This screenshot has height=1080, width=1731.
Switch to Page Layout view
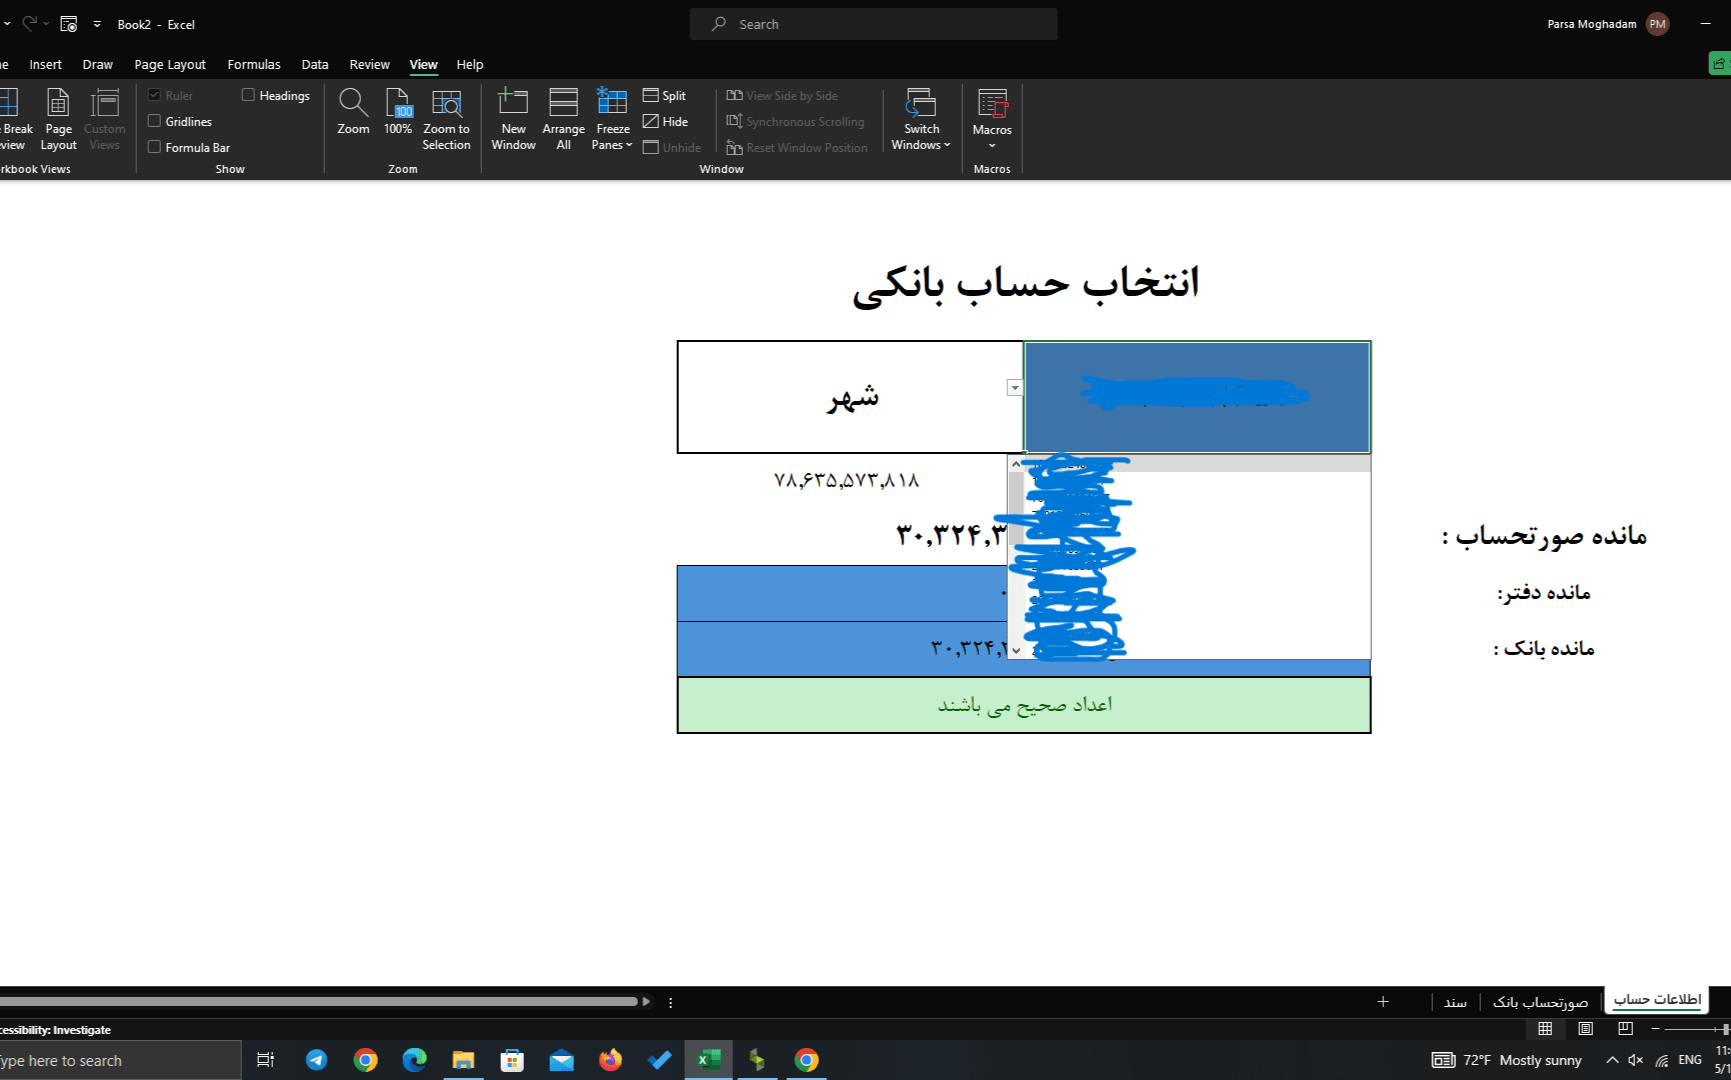point(58,119)
